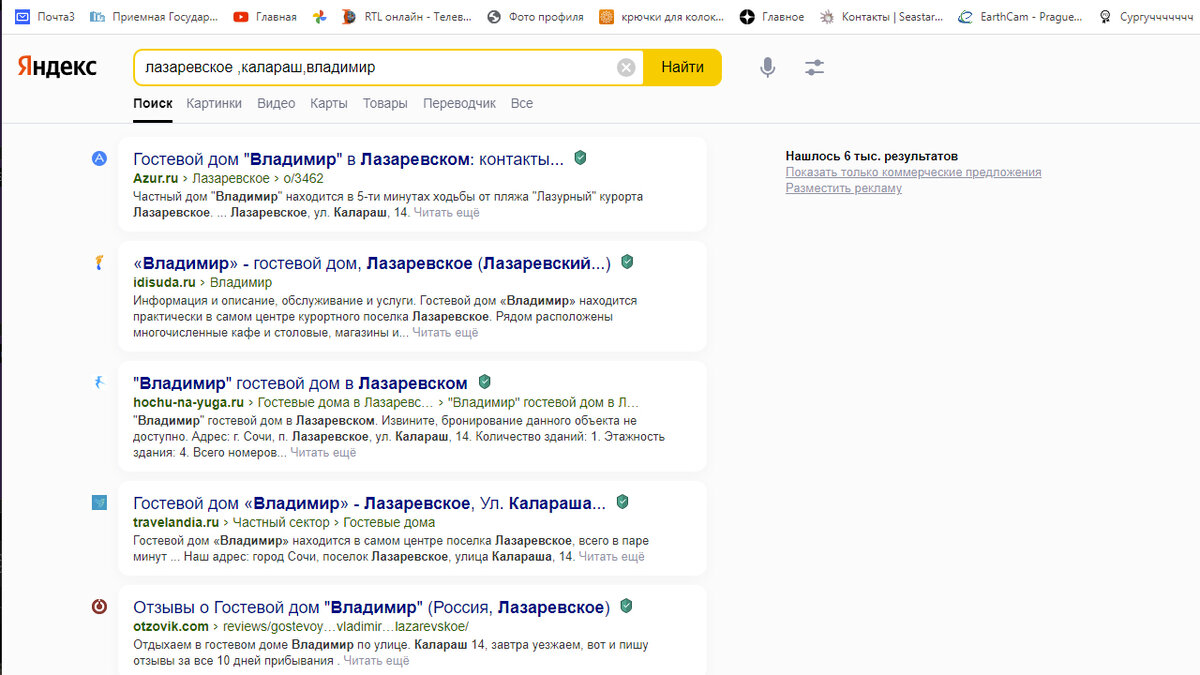Click the idisuda.ru domain link
Screen dimensions: 1200x675
164,282
